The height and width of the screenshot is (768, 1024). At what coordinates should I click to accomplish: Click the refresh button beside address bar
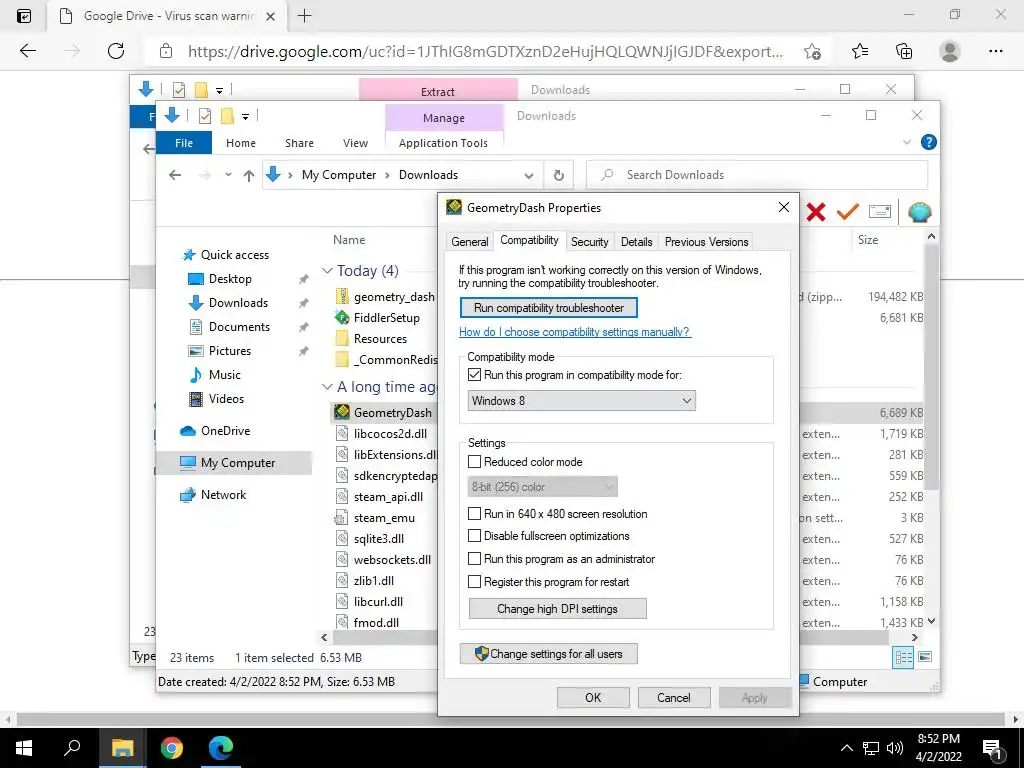pos(558,175)
